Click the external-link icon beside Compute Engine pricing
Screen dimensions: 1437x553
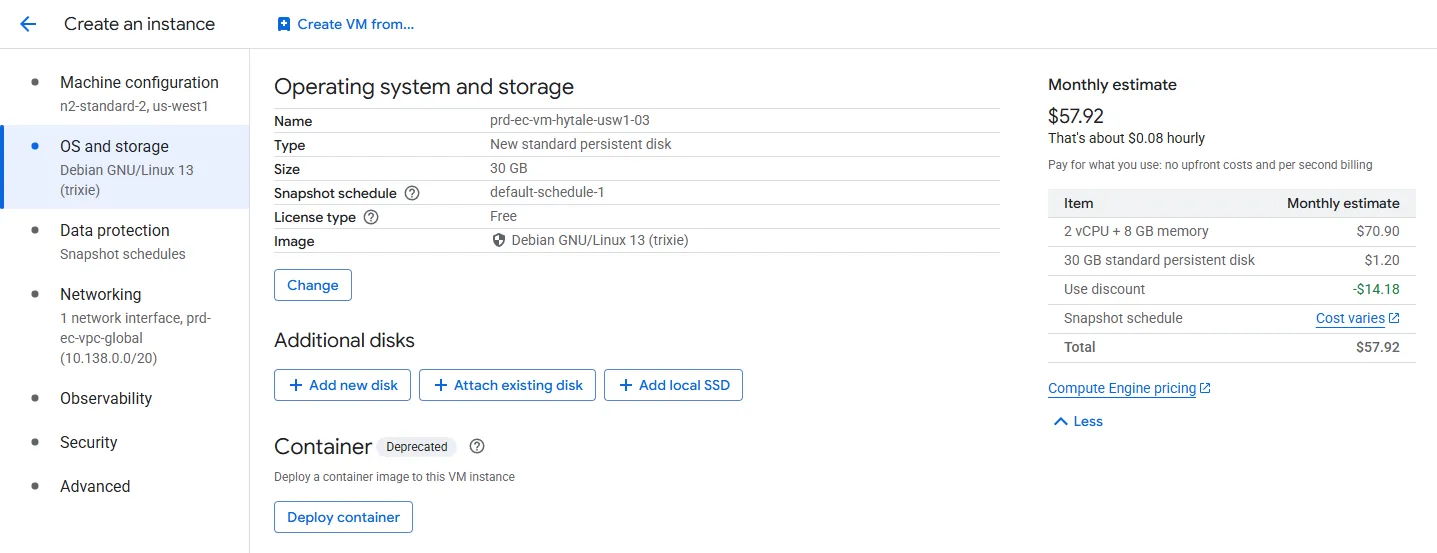(1205, 388)
